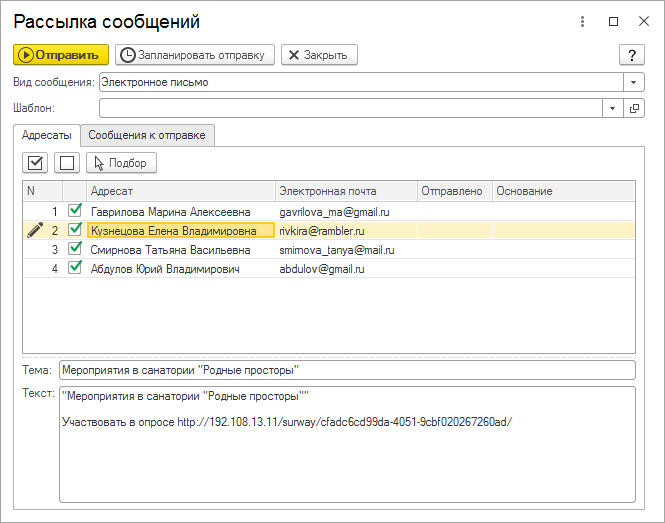Switch to Сообщения к отправке tab
Viewport: 665px width, 523px height.
[x=148, y=135]
